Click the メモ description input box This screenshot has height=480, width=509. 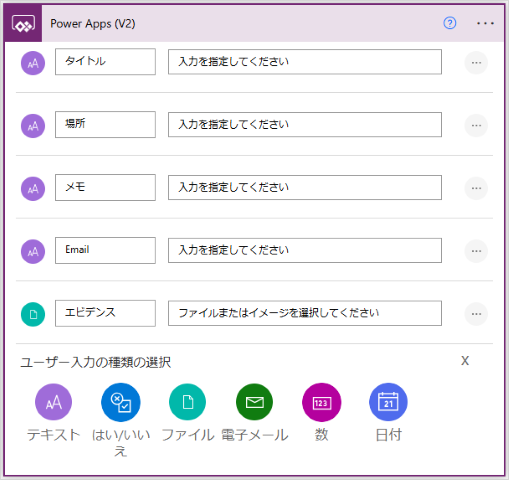tap(305, 187)
